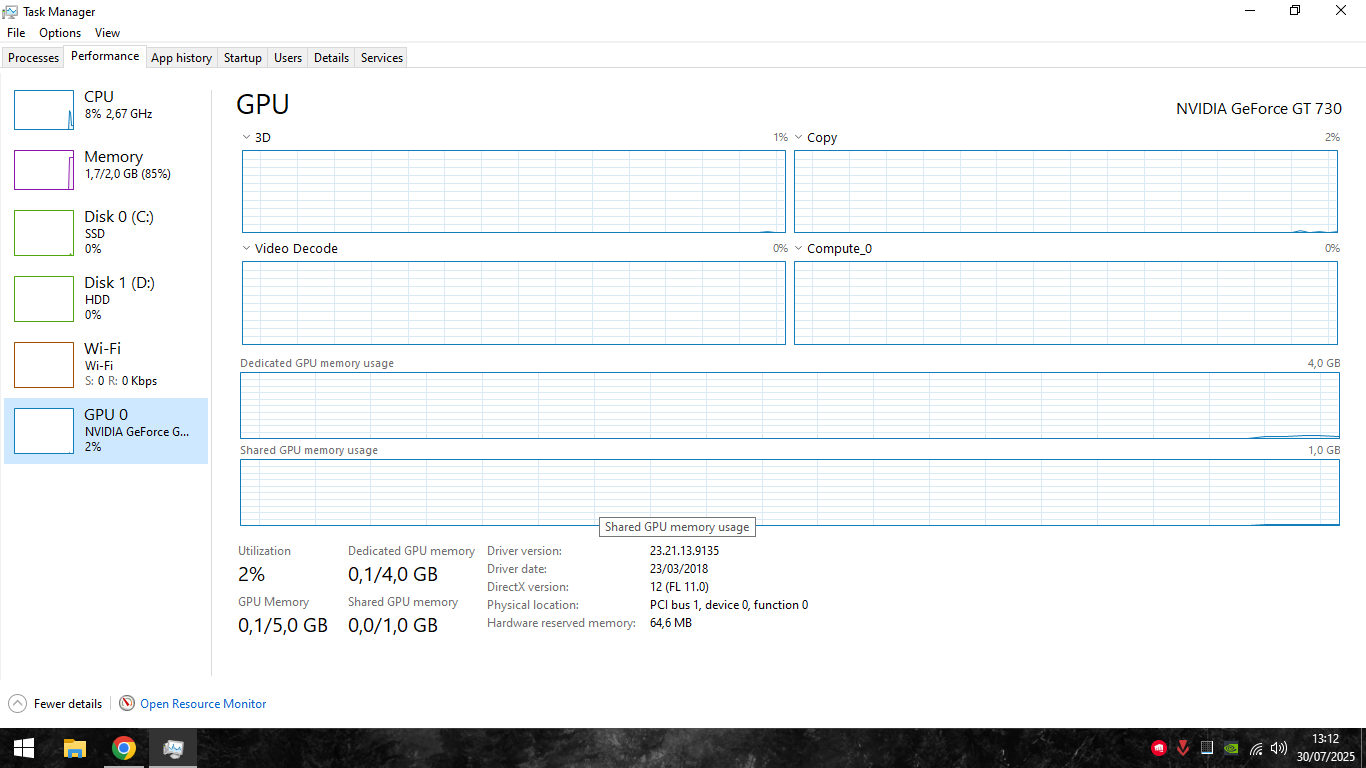Click the Task Manager taskbar button
The width and height of the screenshot is (1366, 768).
tap(173, 748)
